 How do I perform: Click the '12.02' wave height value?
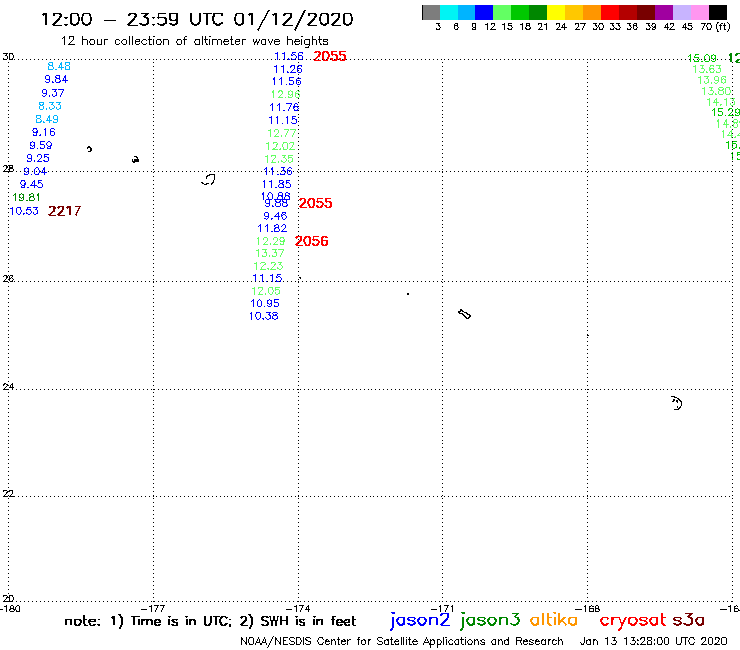click(x=280, y=146)
